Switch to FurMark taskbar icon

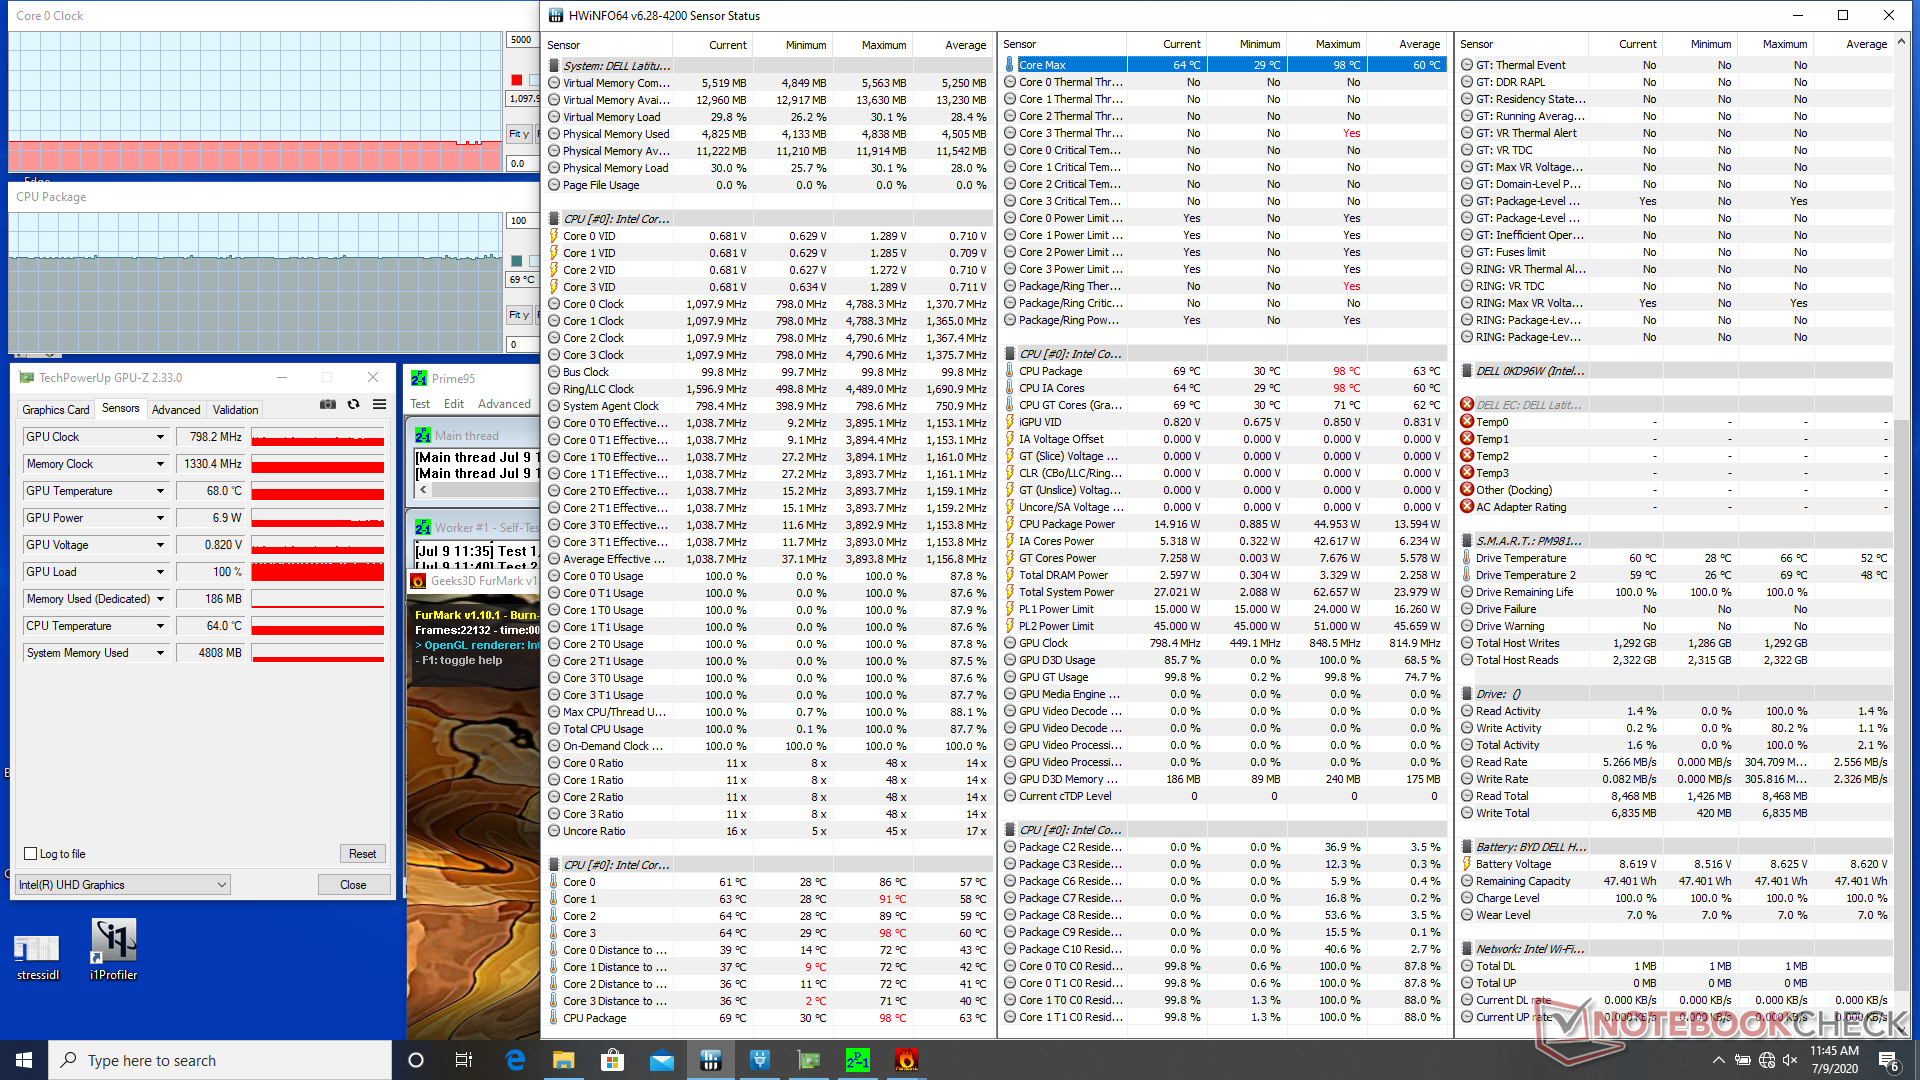pos(906,1060)
